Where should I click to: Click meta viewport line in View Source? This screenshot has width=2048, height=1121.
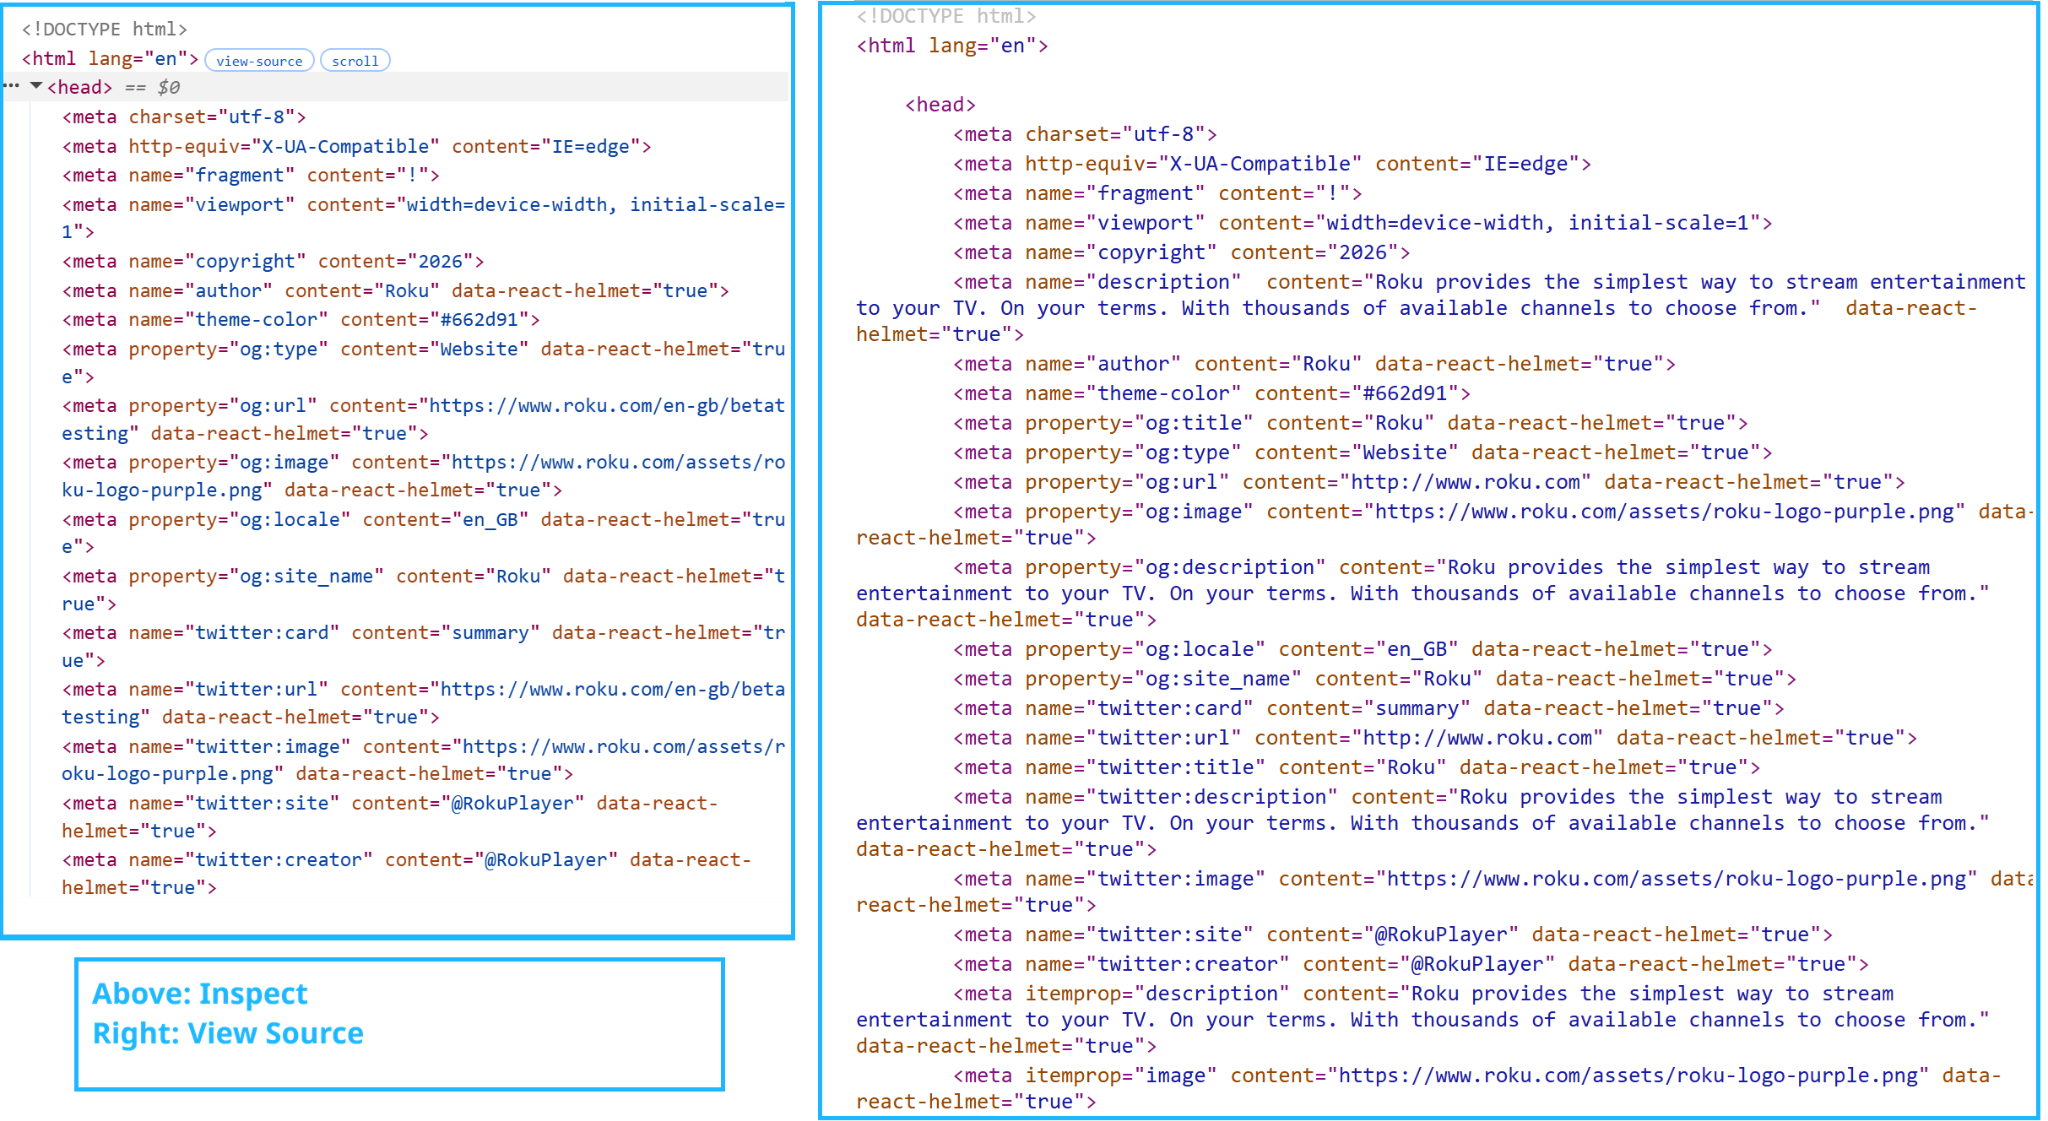[1362, 223]
